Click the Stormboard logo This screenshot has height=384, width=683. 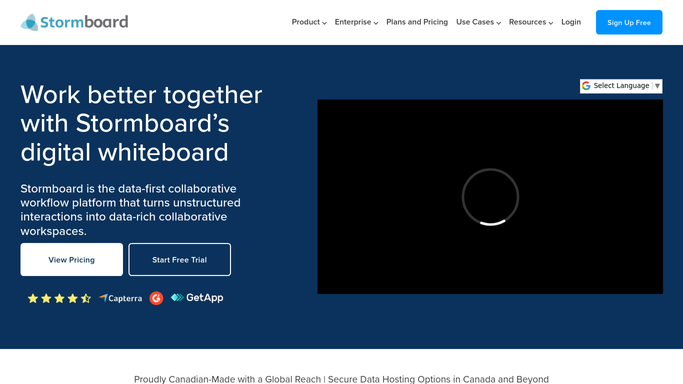74,22
